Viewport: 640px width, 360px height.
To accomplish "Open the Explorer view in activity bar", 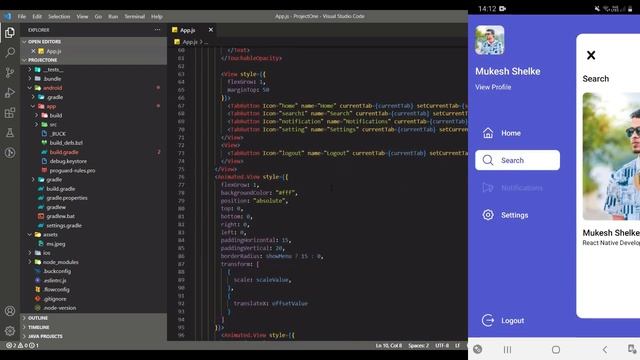I will (10, 32).
